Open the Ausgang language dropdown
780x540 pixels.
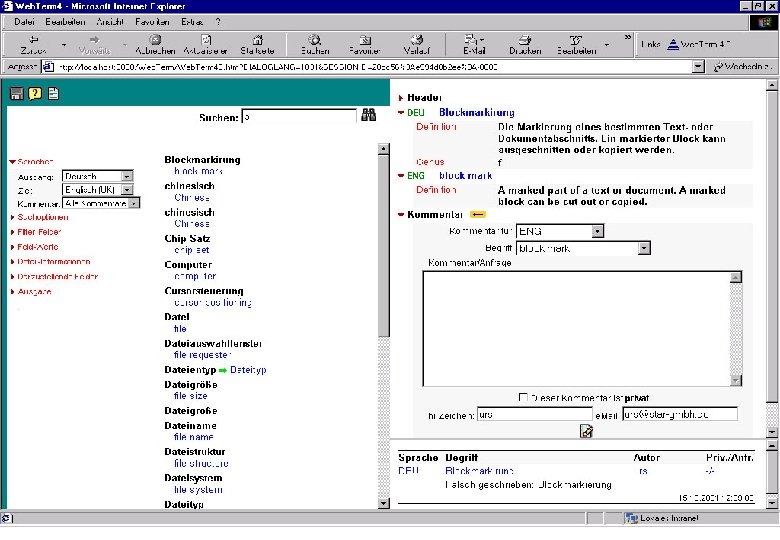[127, 176]
